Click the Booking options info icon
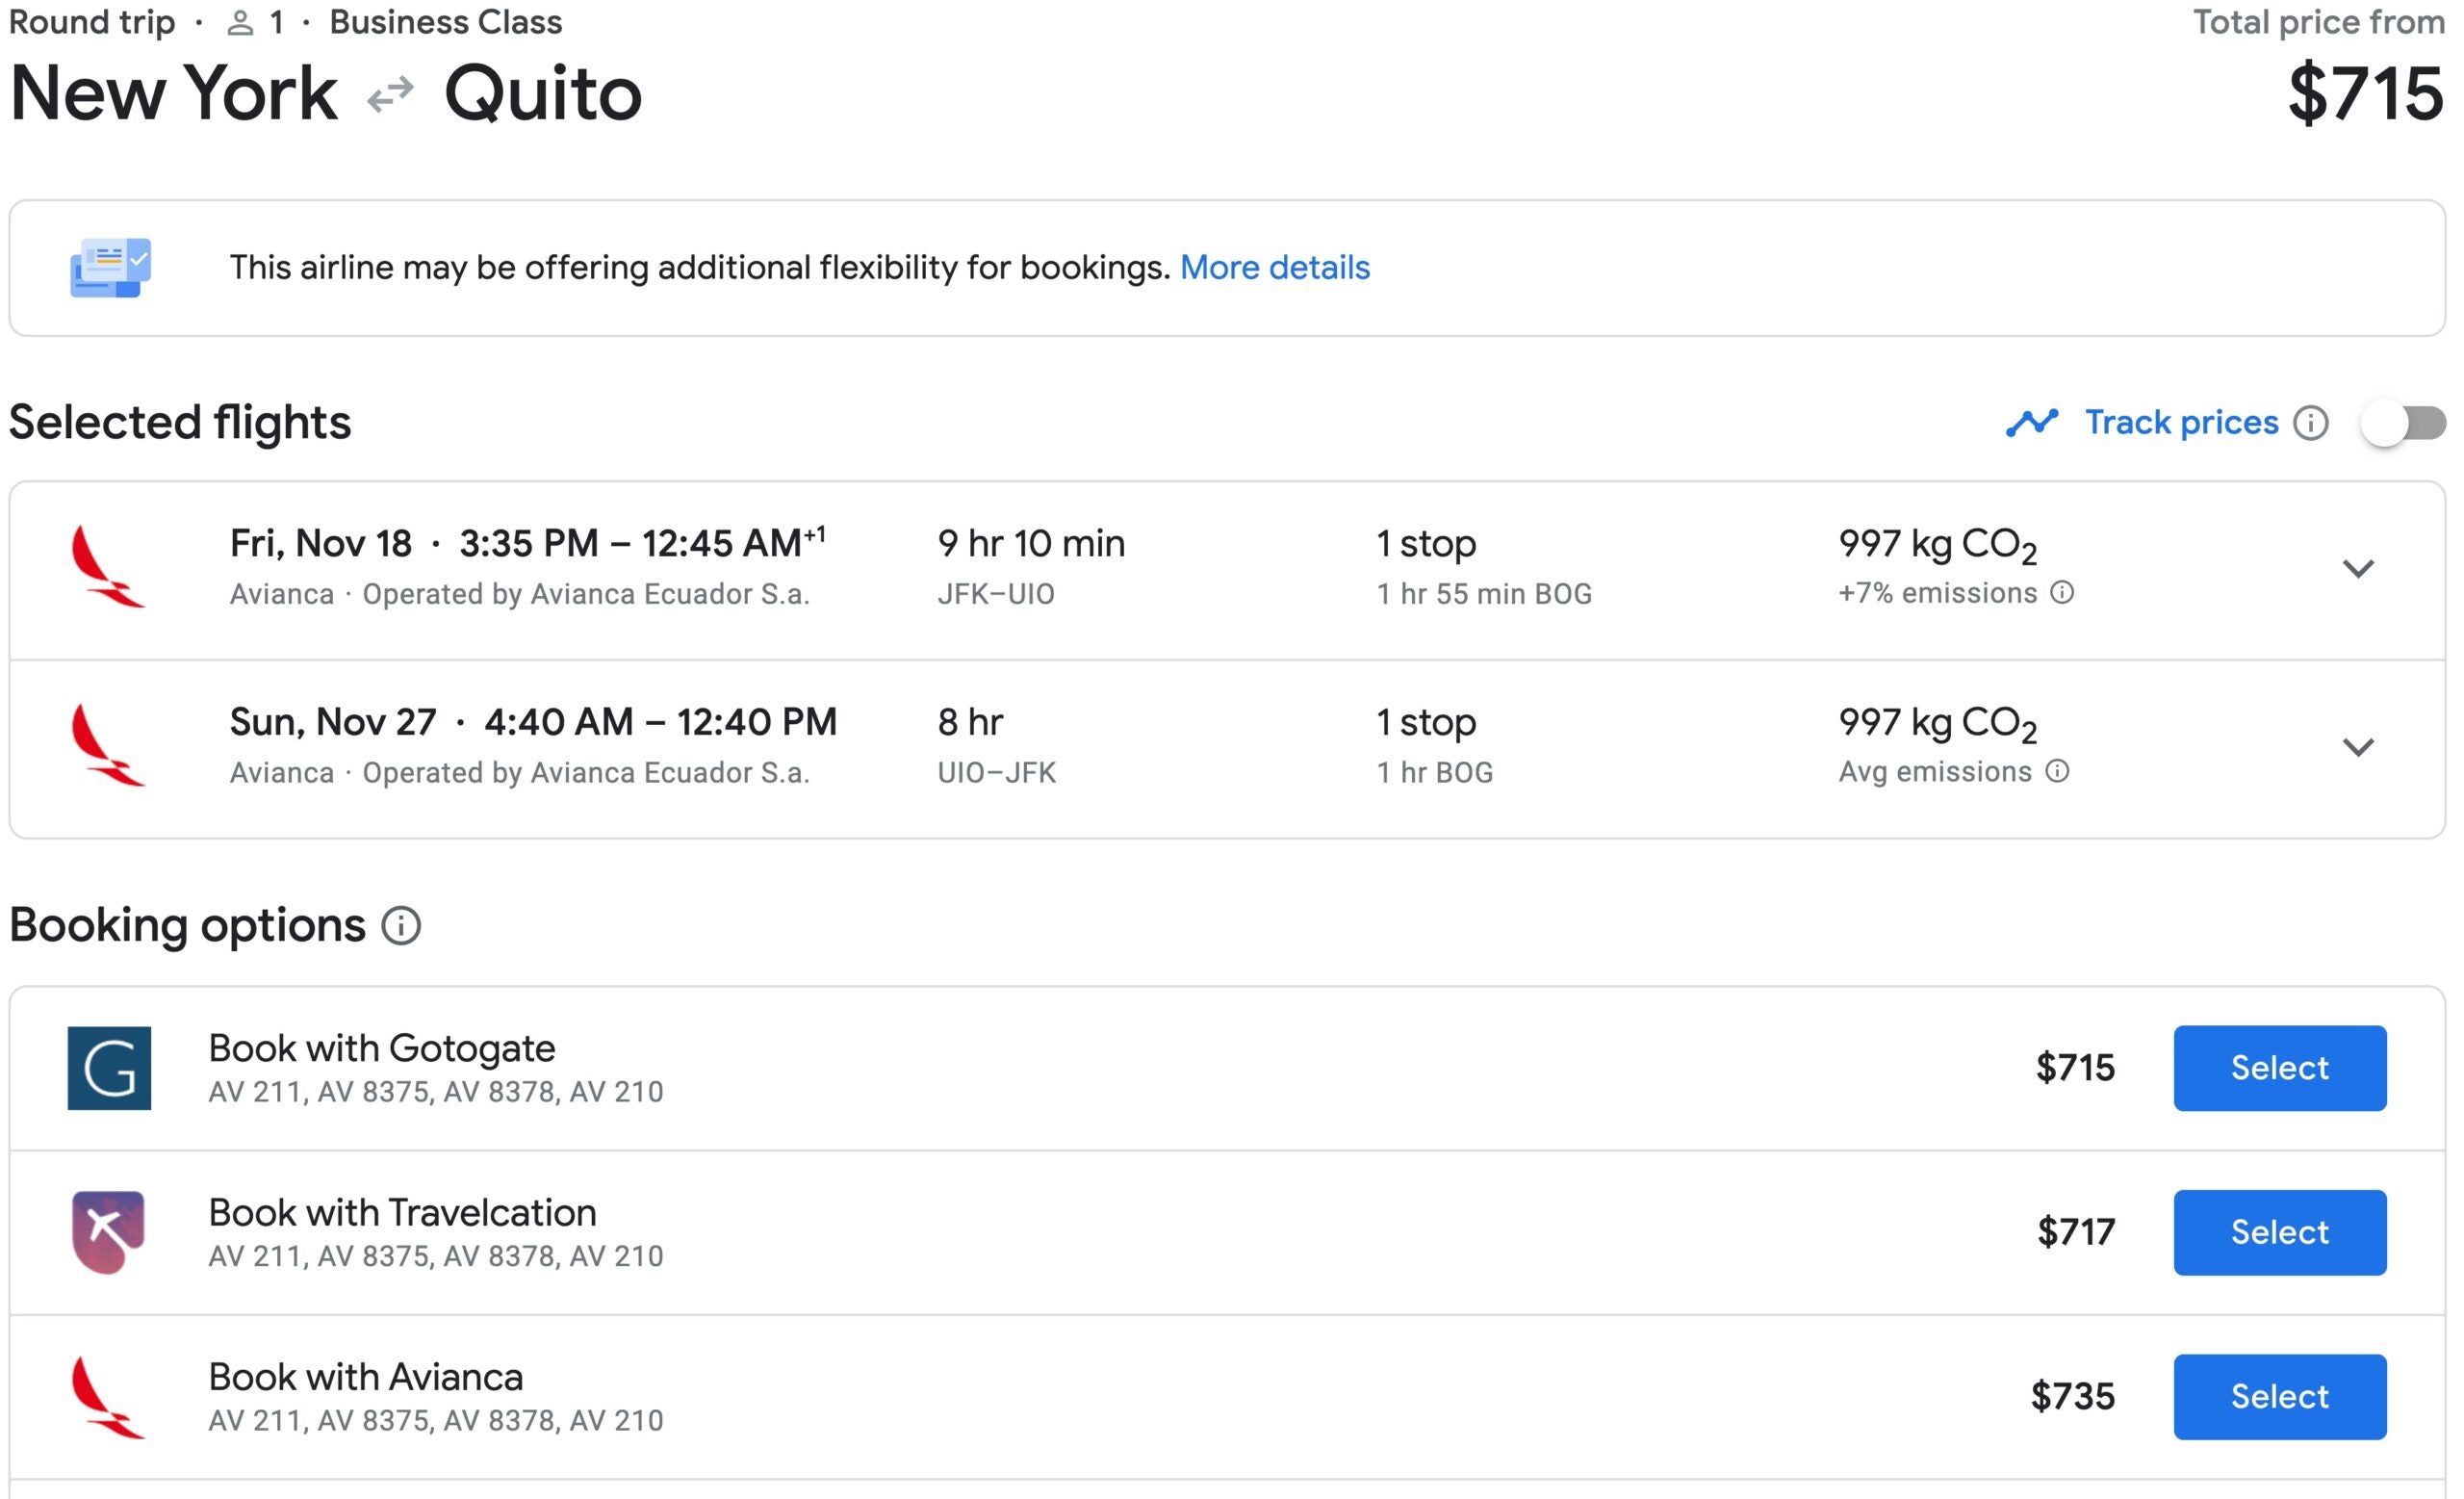 tap(401, 925)
